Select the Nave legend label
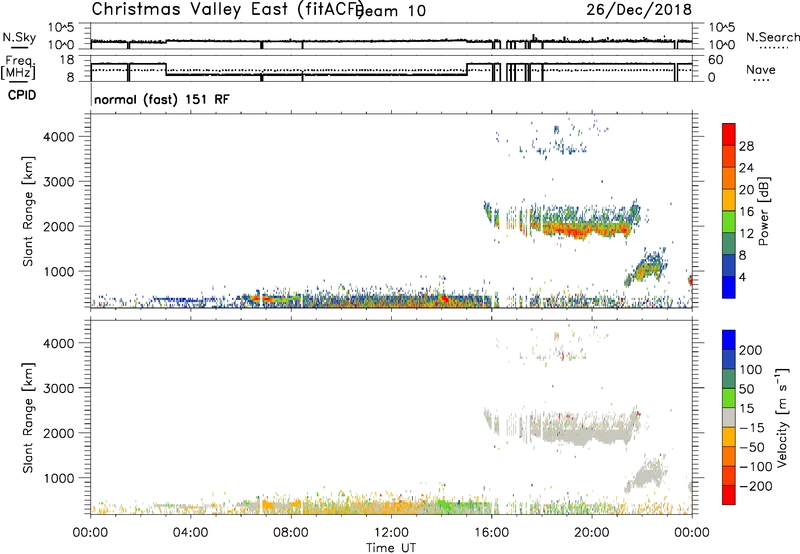 761,70
